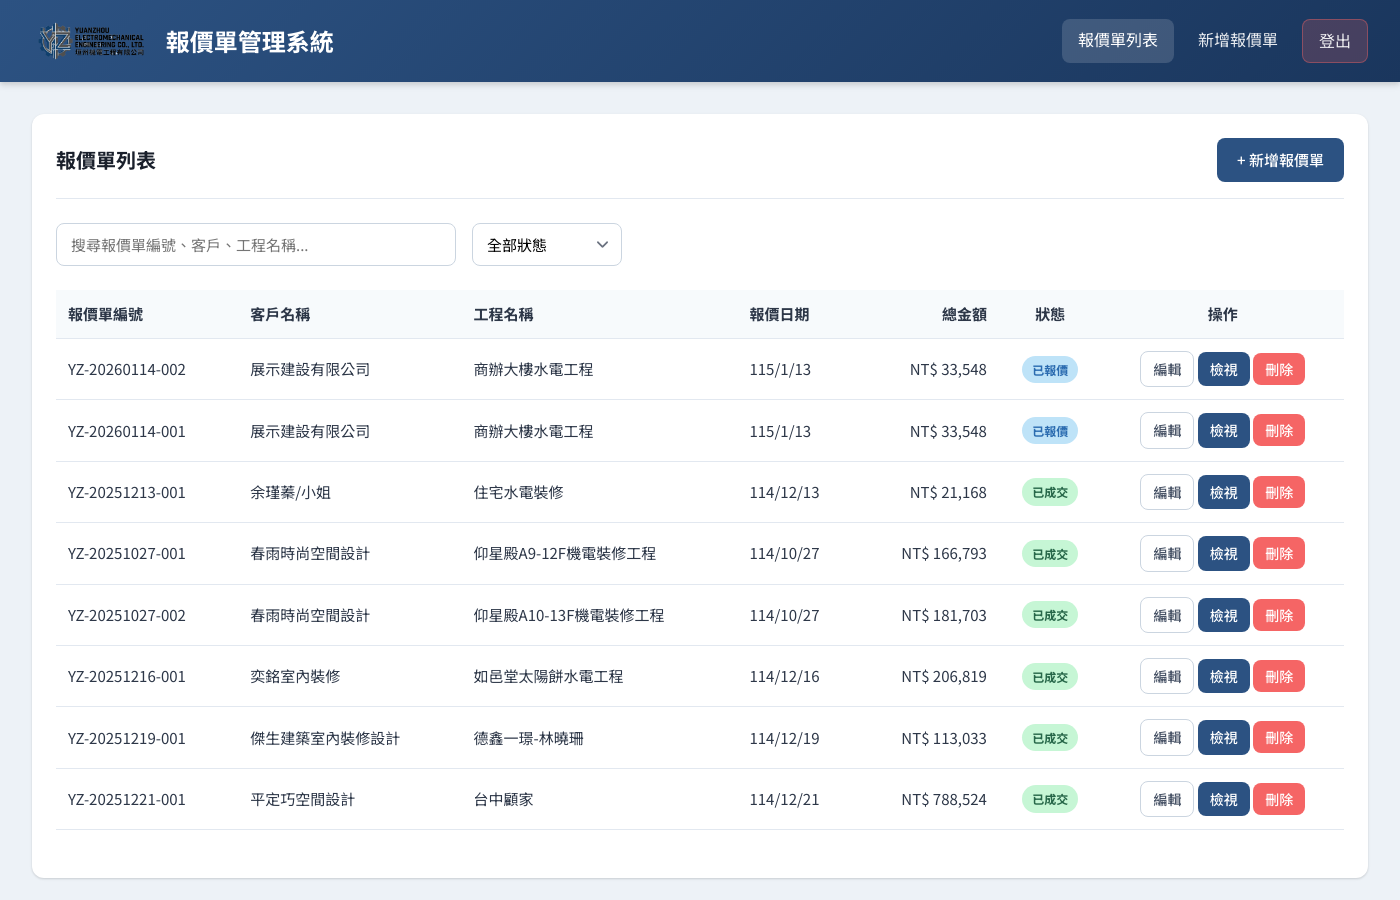Screen dimensions: 1400x900
Task: Click the 總金額 column header
Action: click(963, 314)
